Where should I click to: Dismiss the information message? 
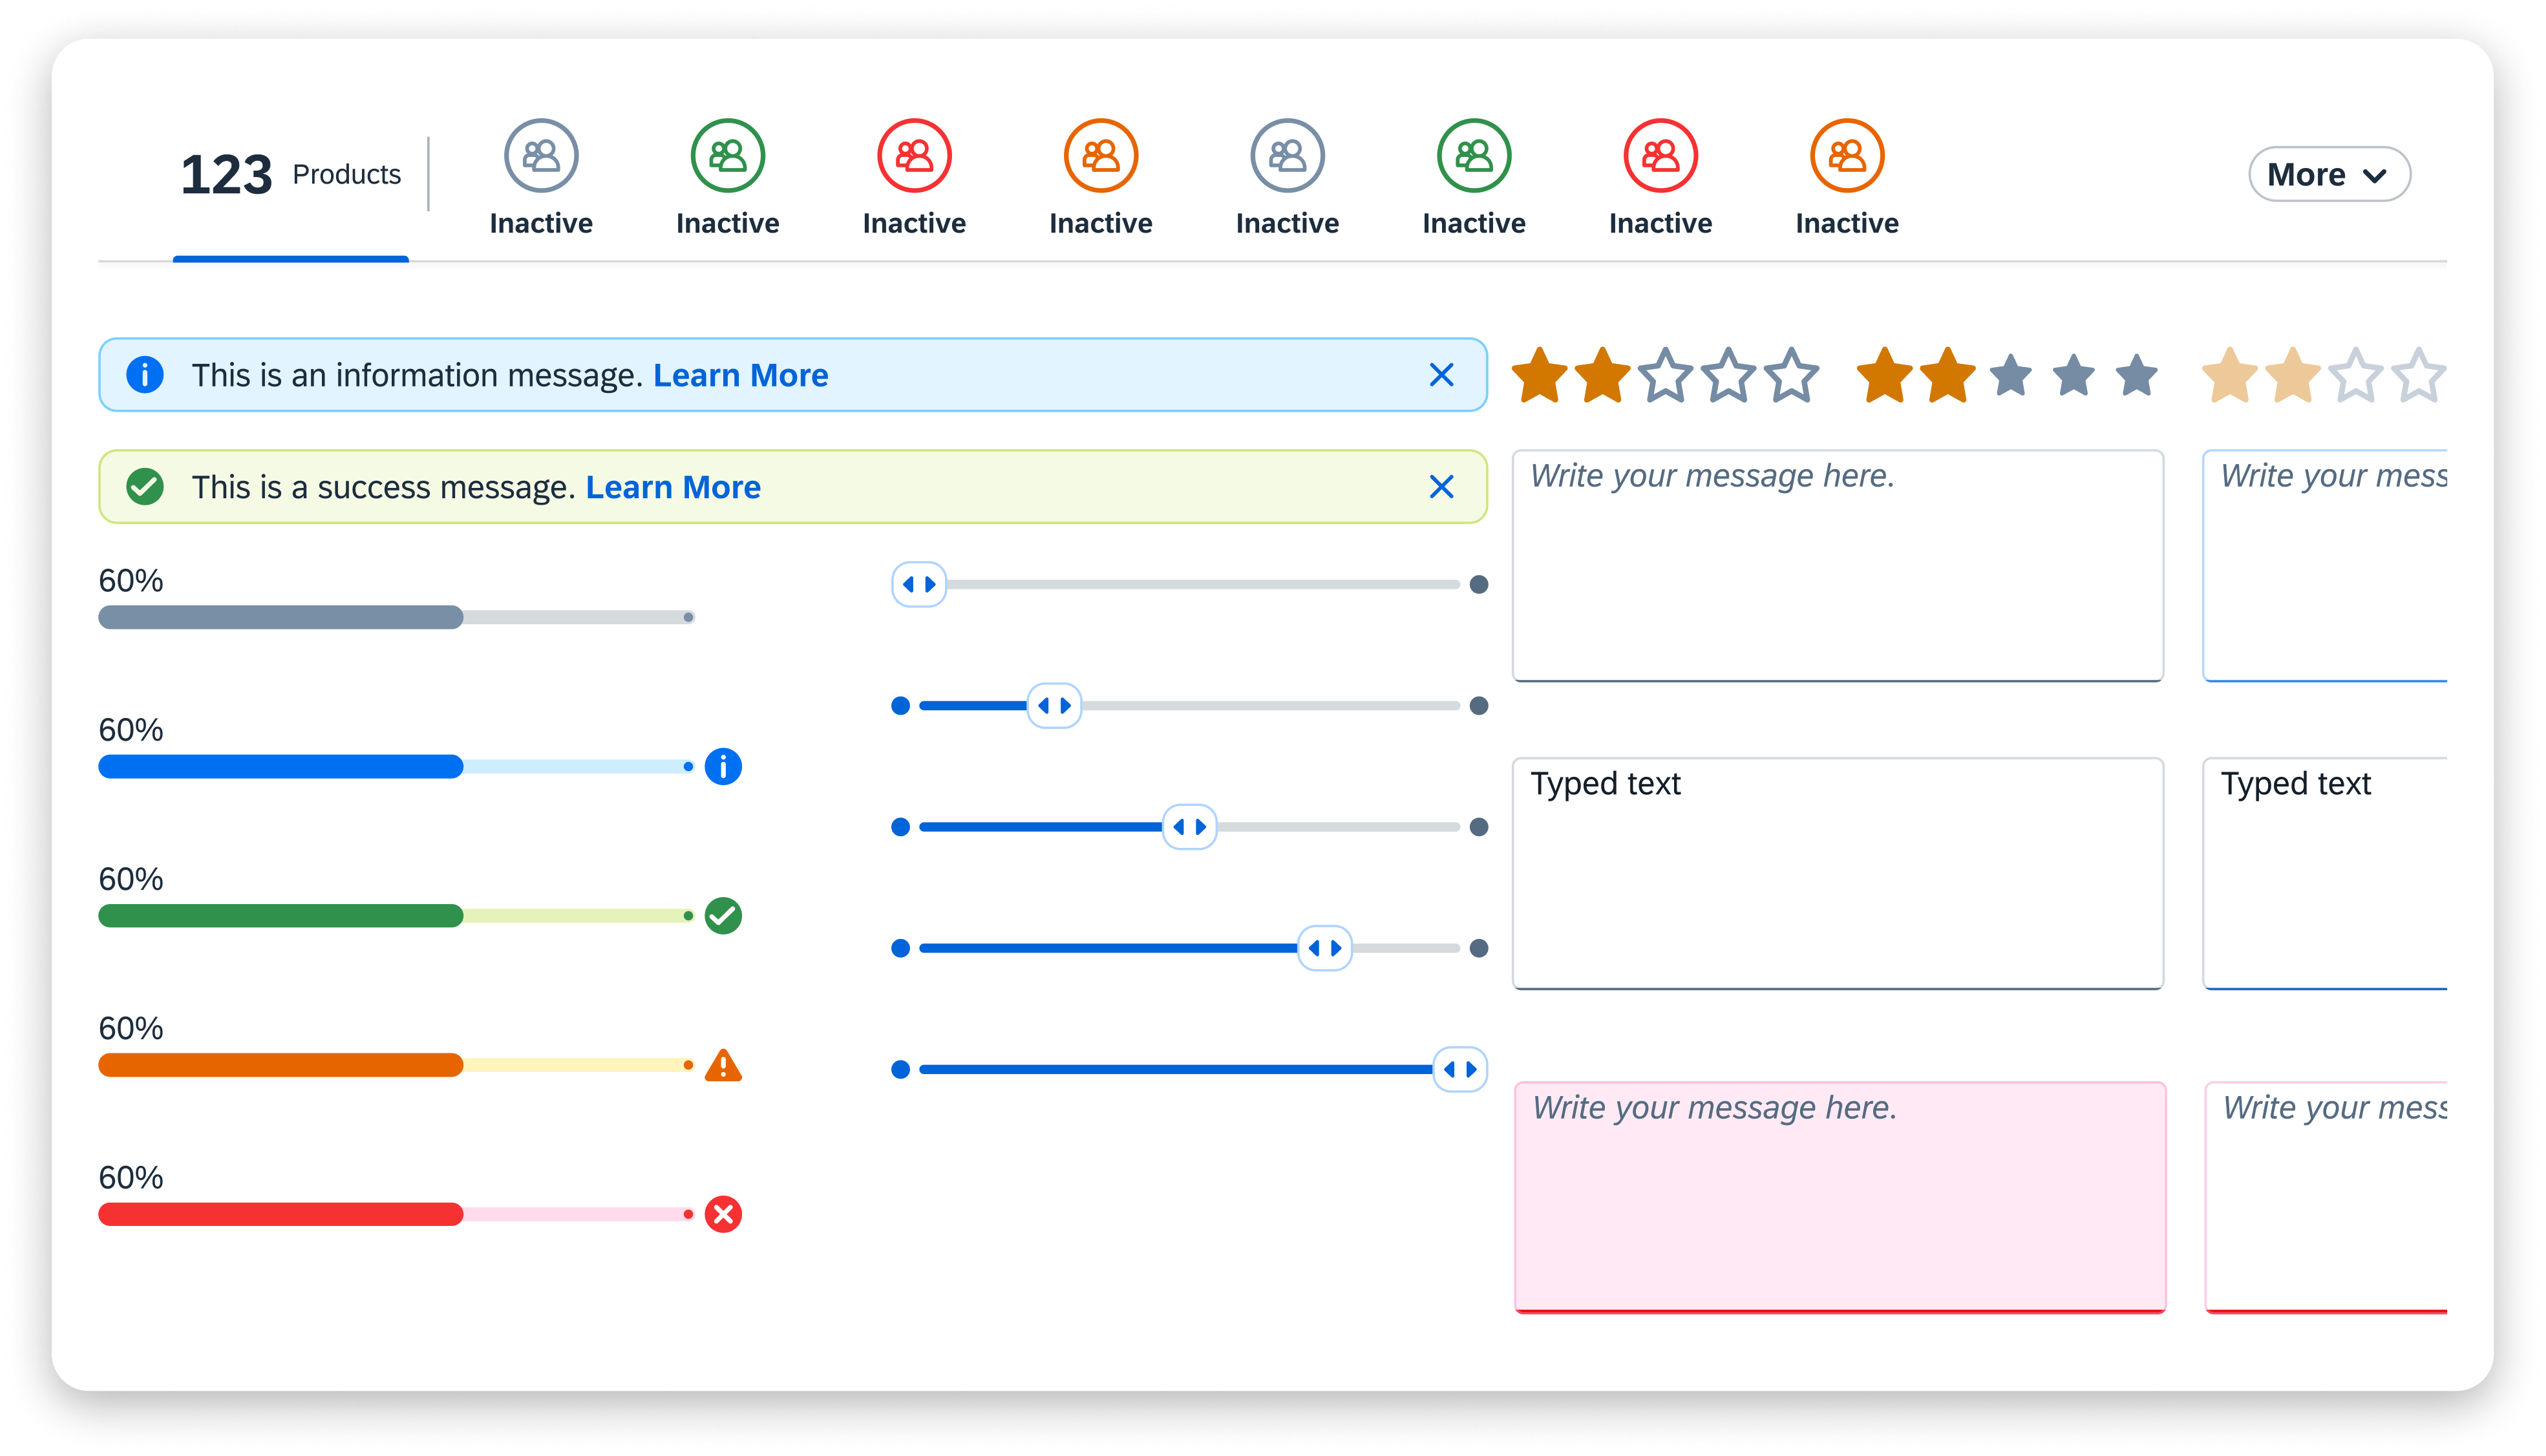coord(1441,375)
